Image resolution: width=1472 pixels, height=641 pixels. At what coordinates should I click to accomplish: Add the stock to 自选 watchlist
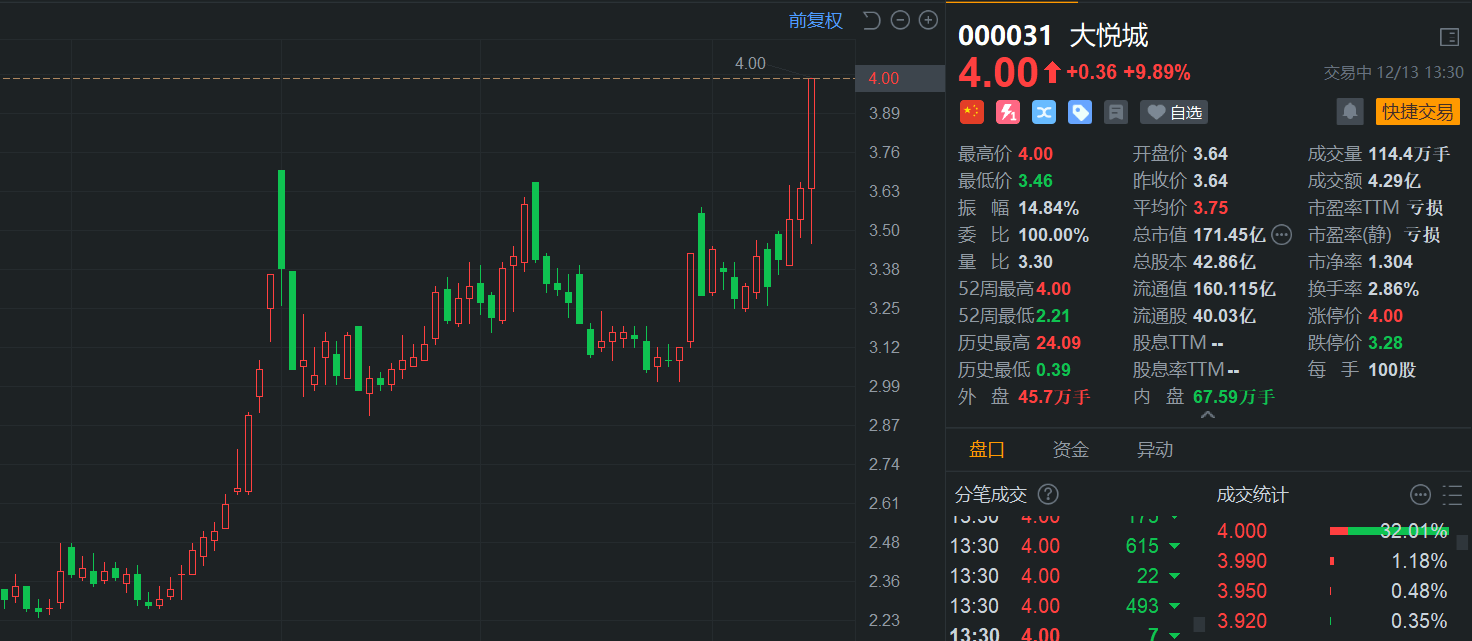[x=1174, y=112]
